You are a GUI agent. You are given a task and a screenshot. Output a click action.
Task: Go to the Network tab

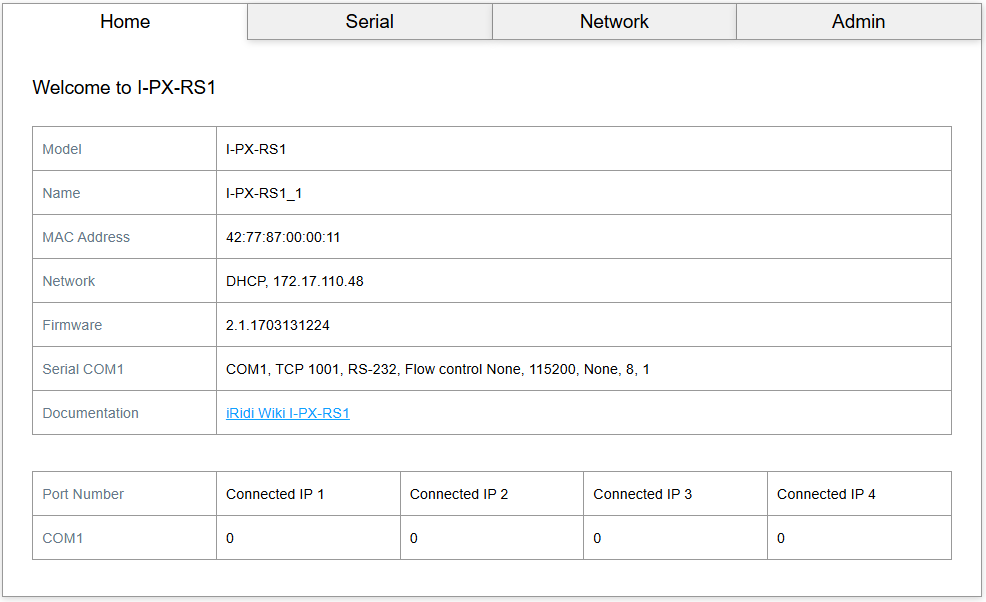[x=614, y=22]
